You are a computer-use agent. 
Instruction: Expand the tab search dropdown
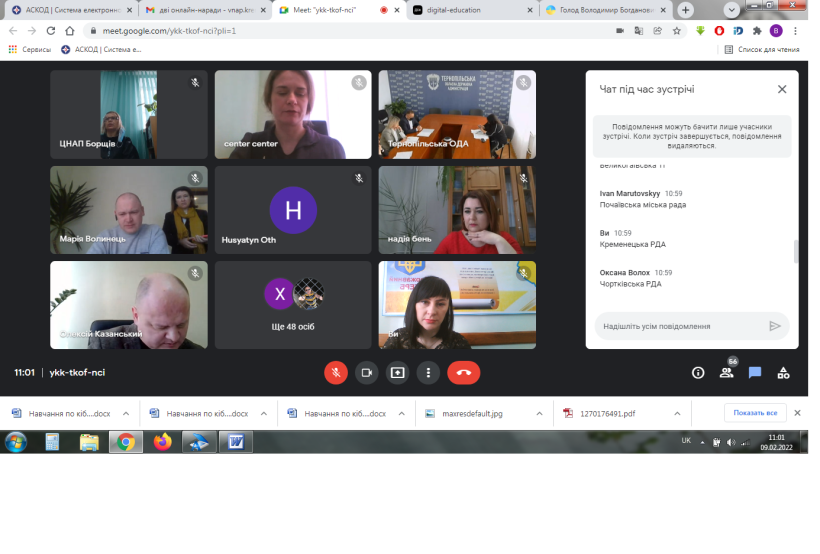731,10
